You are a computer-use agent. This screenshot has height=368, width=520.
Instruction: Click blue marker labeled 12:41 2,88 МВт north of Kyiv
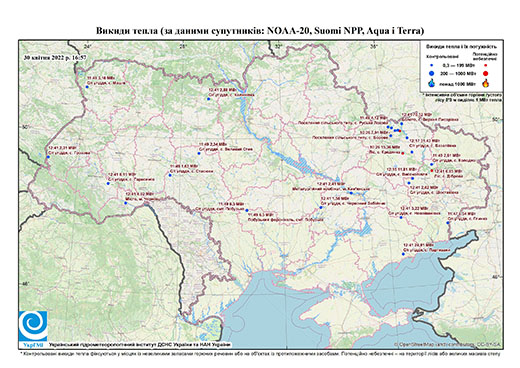click(209, 99)
